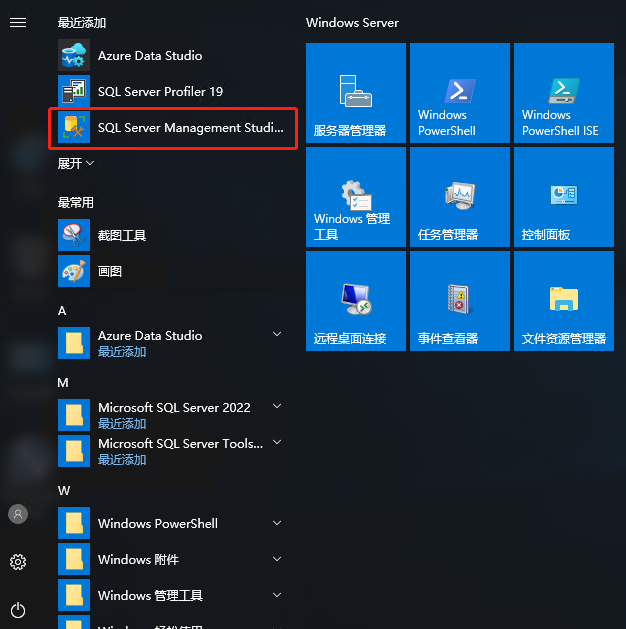
Task: Open the 截图工具 snipping tool
Action: pyautogui.click(x=172, y=235)
